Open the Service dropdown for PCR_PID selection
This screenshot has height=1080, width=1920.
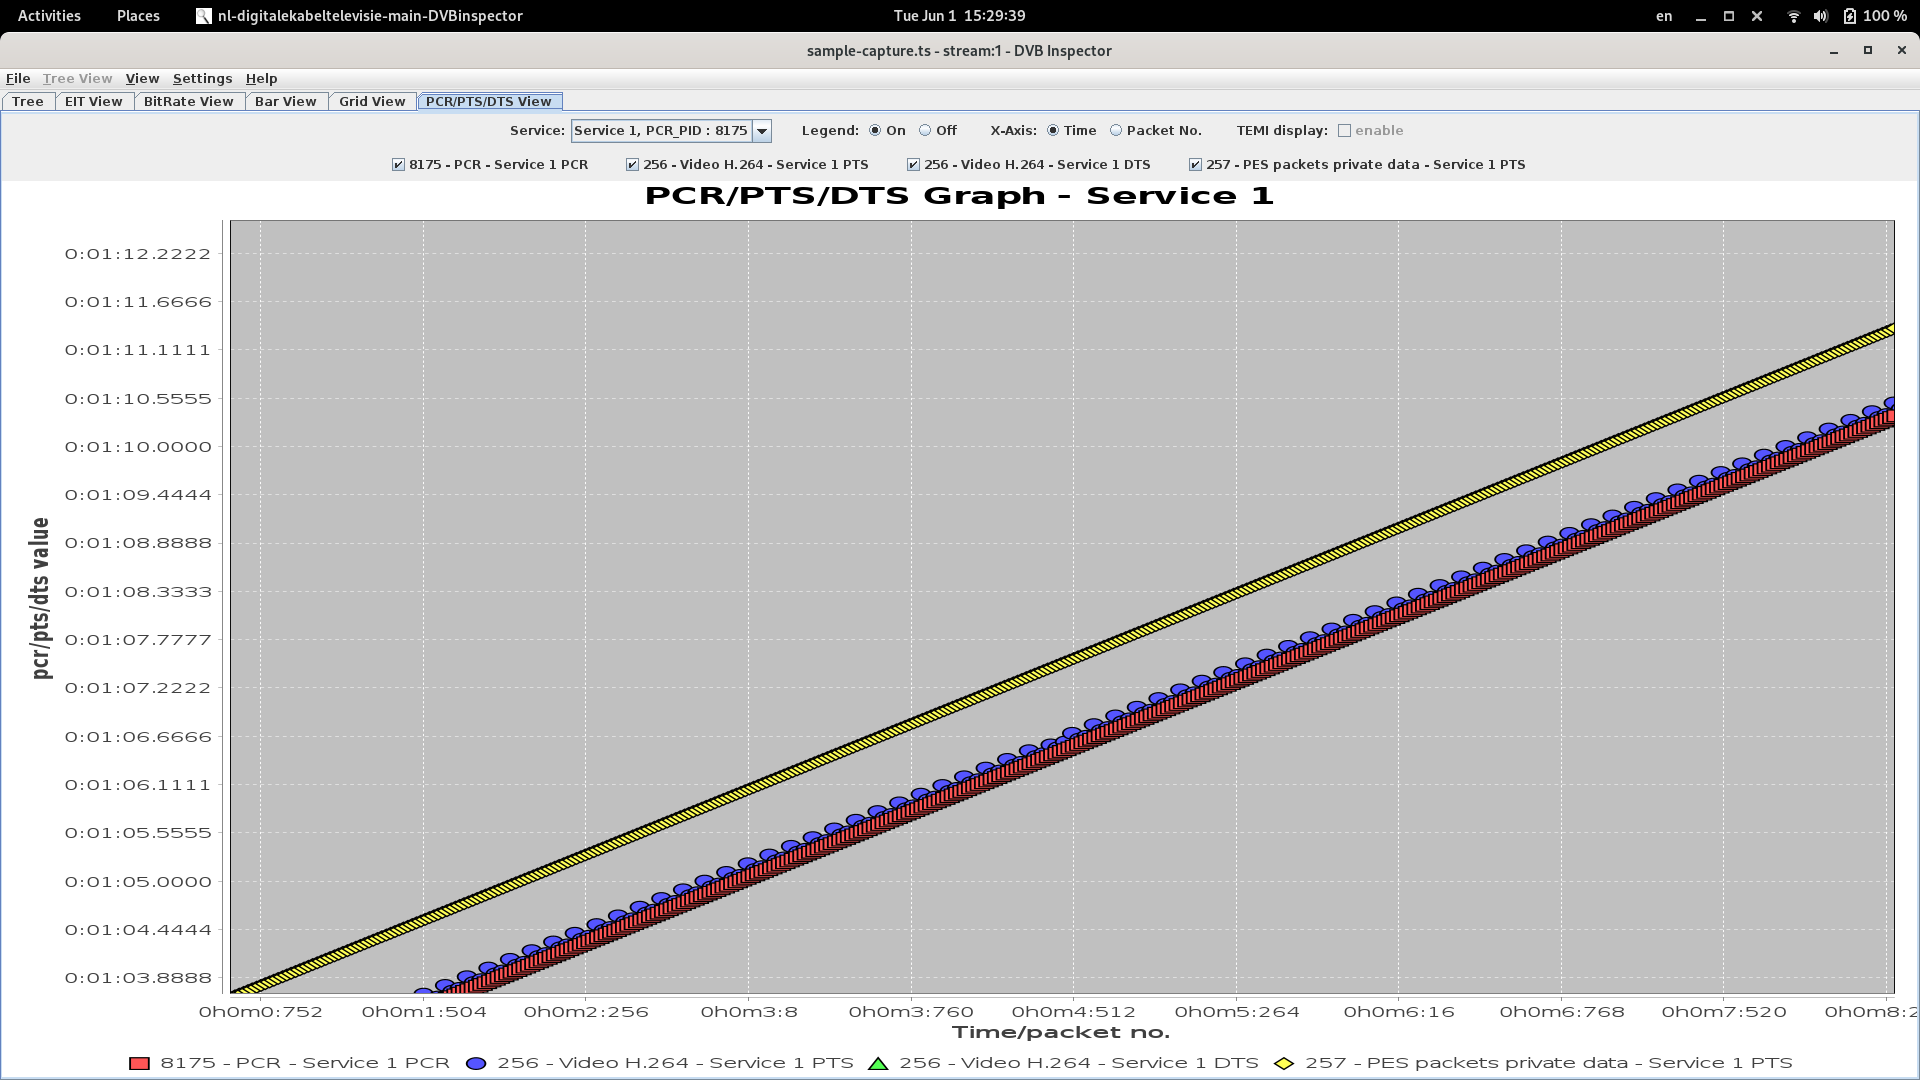click(762, 131)
